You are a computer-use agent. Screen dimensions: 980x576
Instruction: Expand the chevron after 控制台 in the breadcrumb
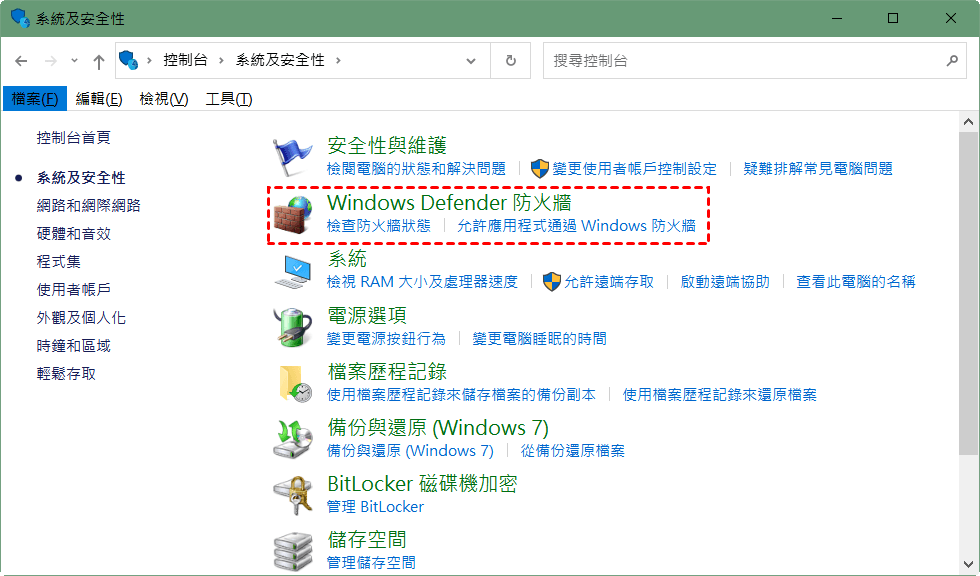221,61
